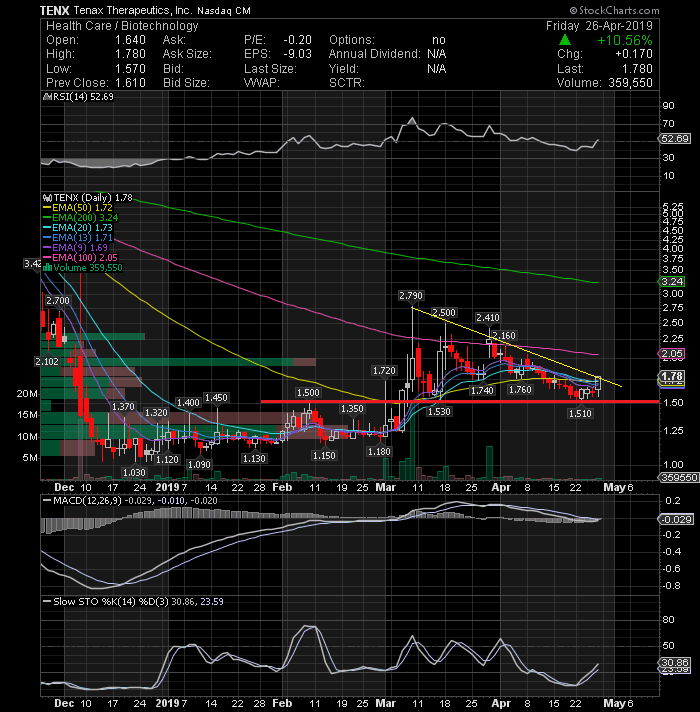Click the 359550 volume axis tag

(x=679, y=478)
